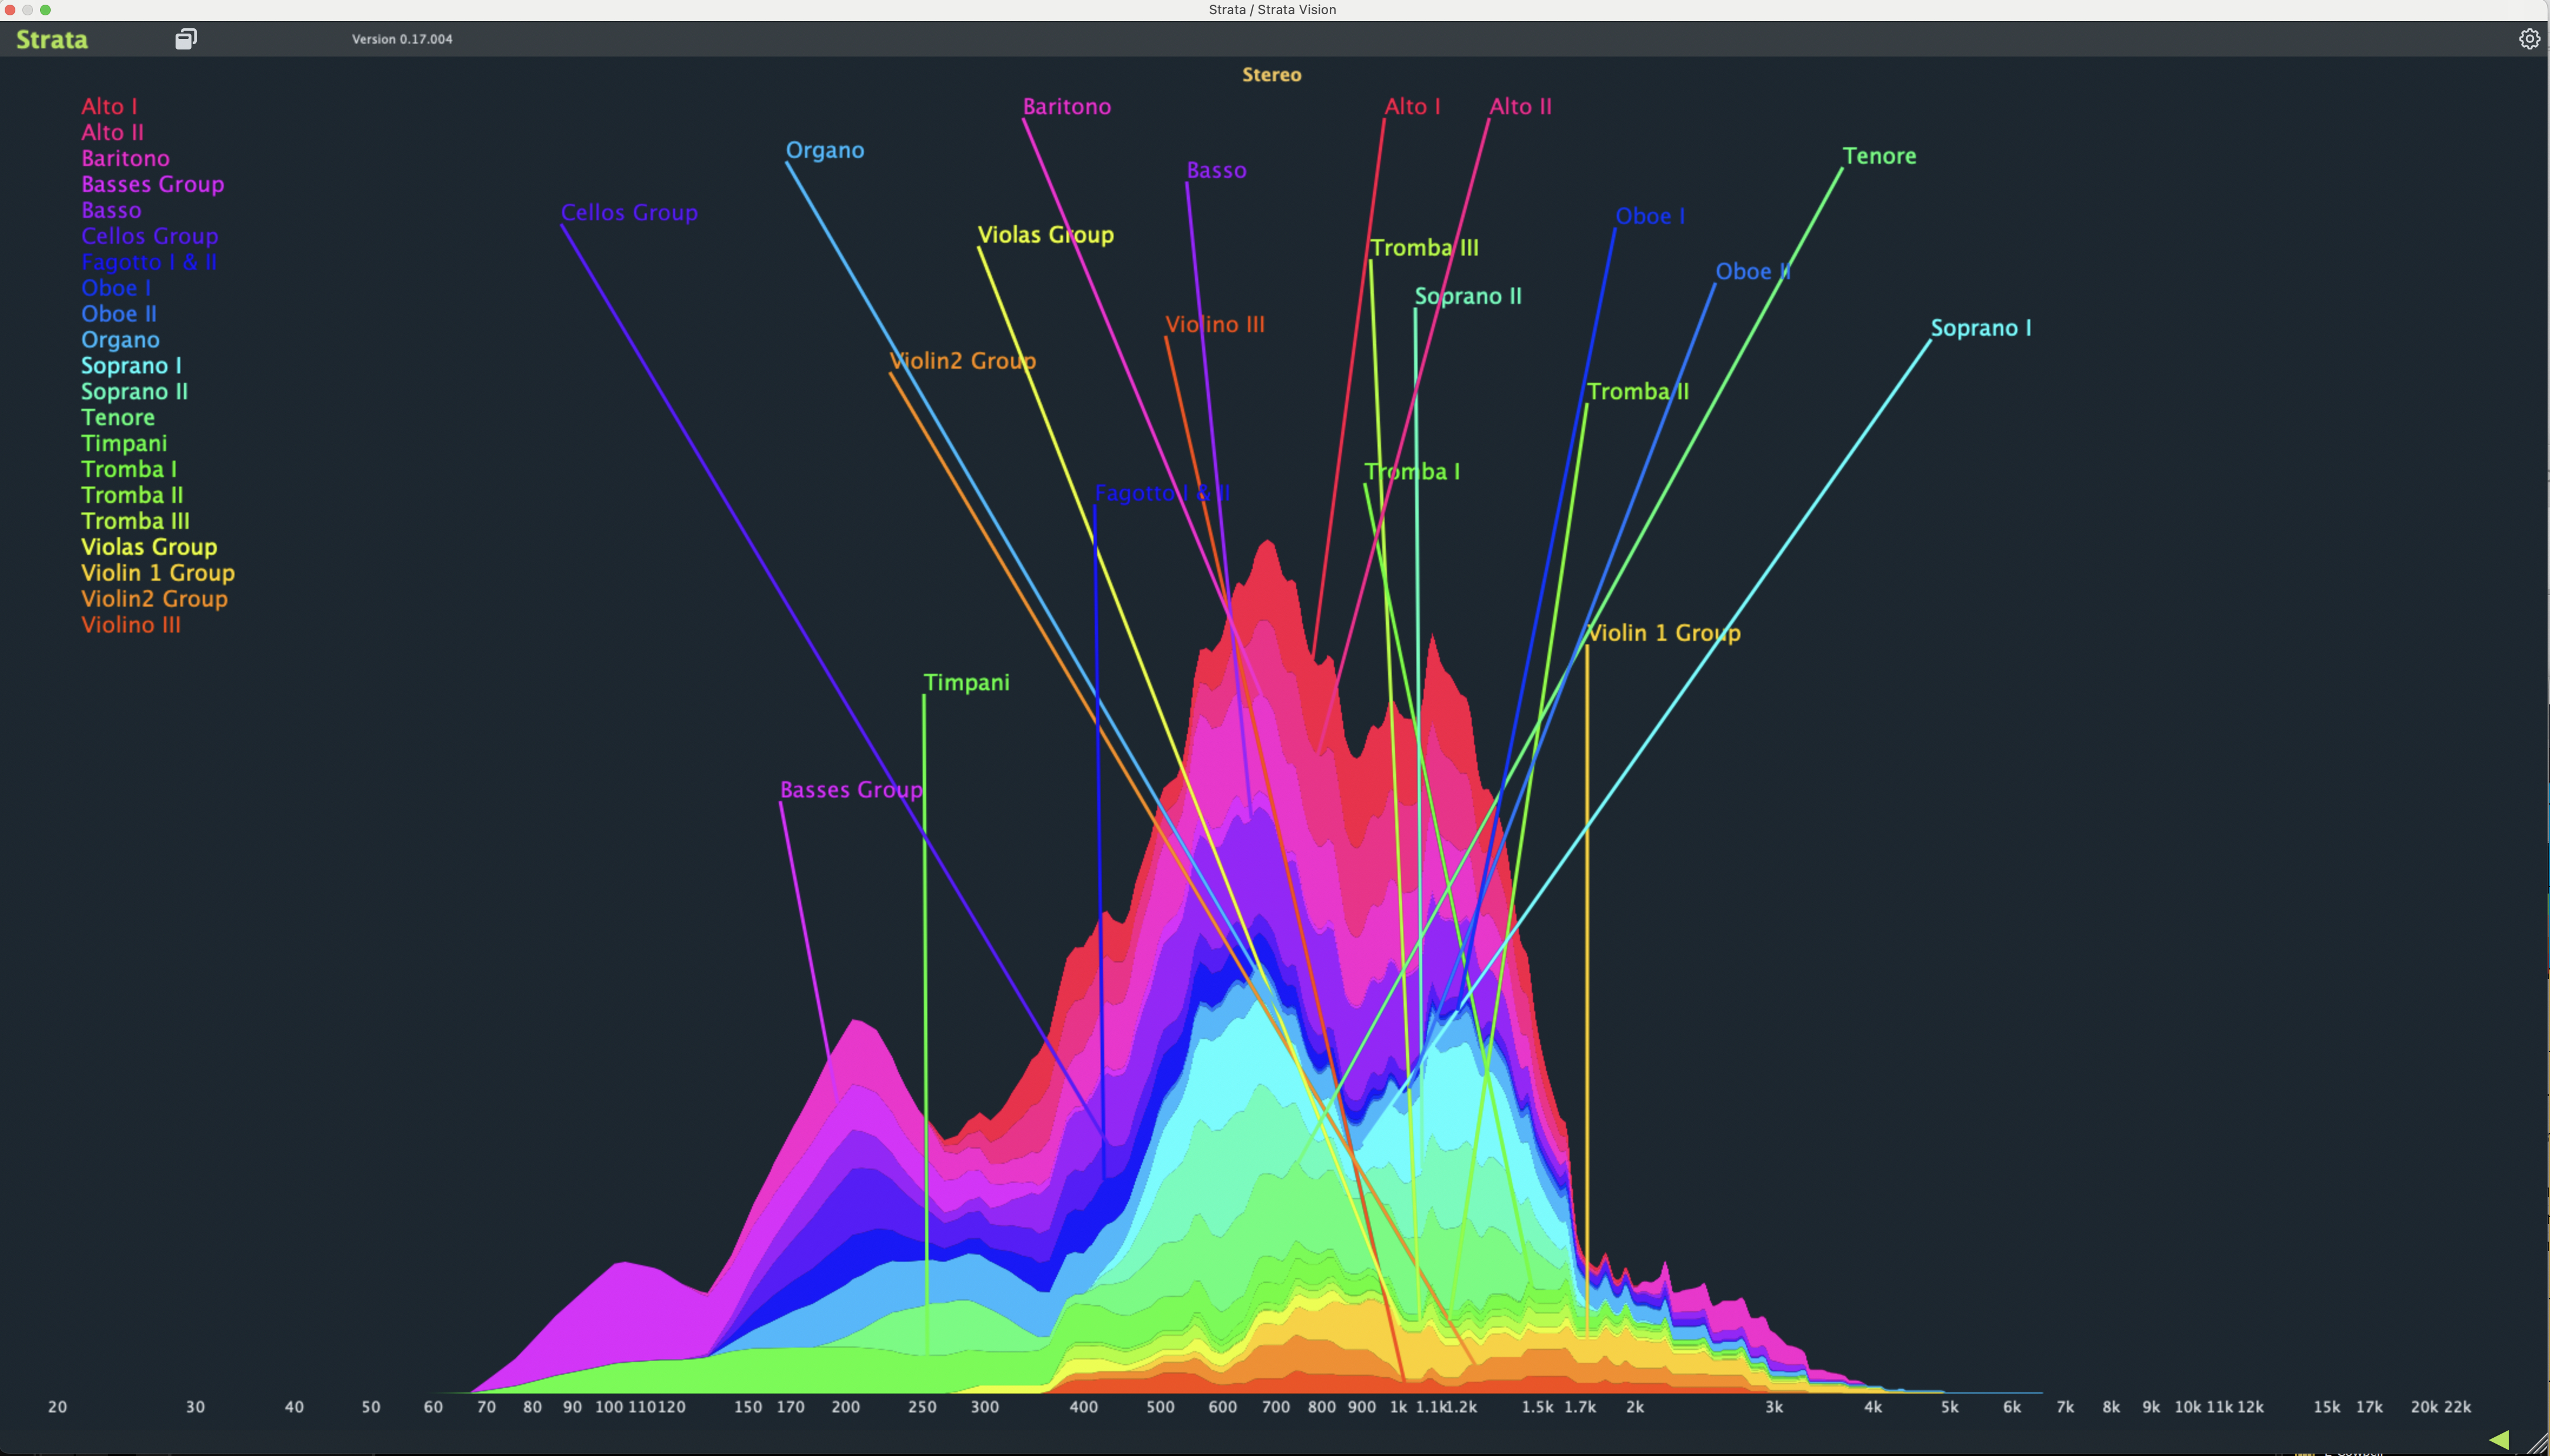Click the 200 Hz frequency axis marker
Viewport: 2550px width, 1456px height.
[x=845, y=1407]
